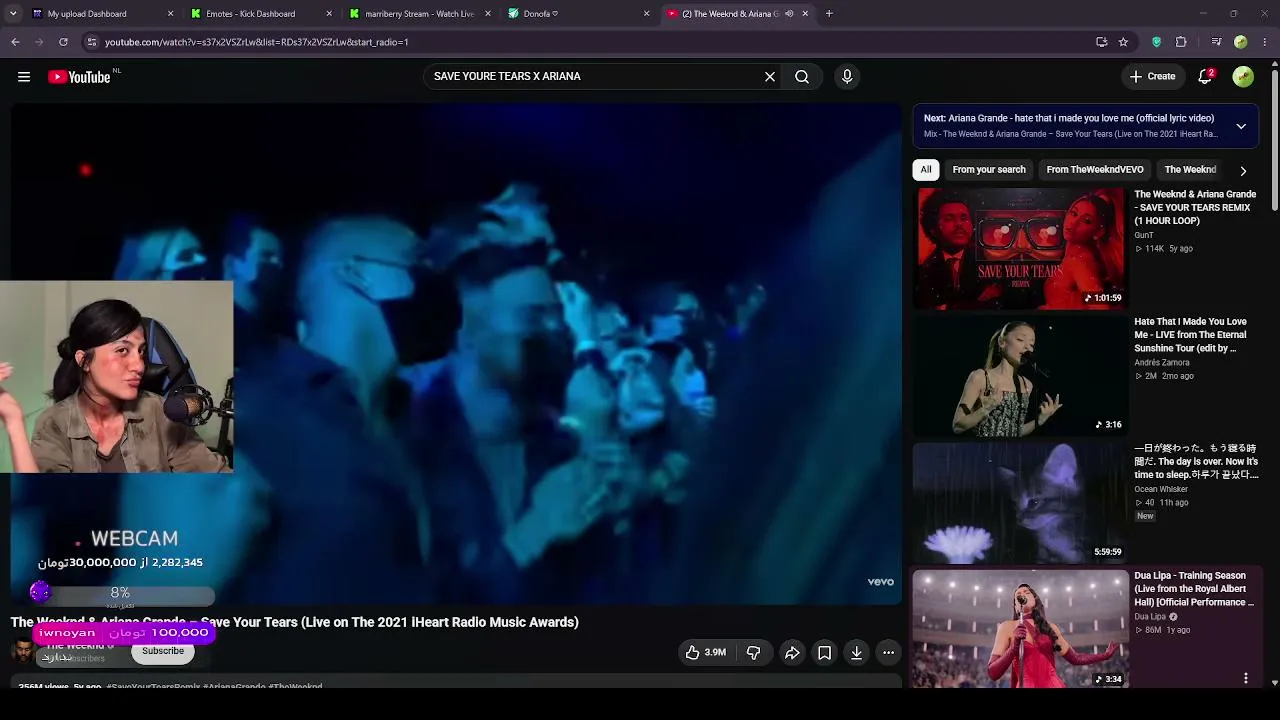The height and width of the screenshot is (720, 1280).
Task: Go to YouTube home via logo
Action: (x=79, y=77)
